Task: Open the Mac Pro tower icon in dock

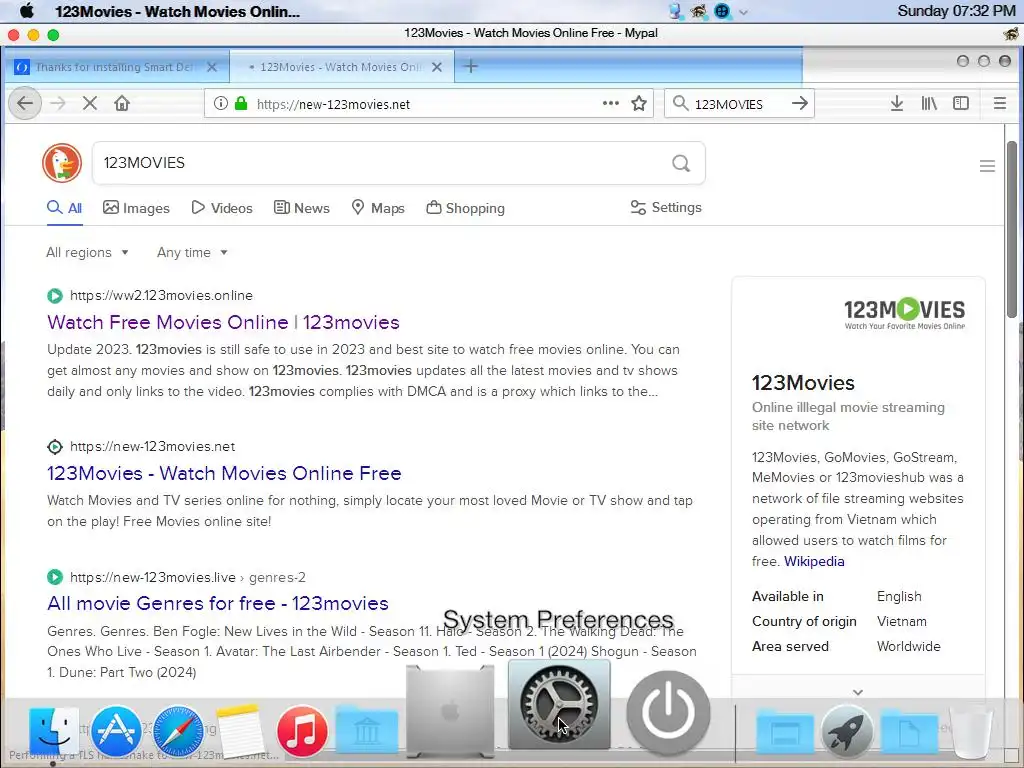Action: click(450, 711)
